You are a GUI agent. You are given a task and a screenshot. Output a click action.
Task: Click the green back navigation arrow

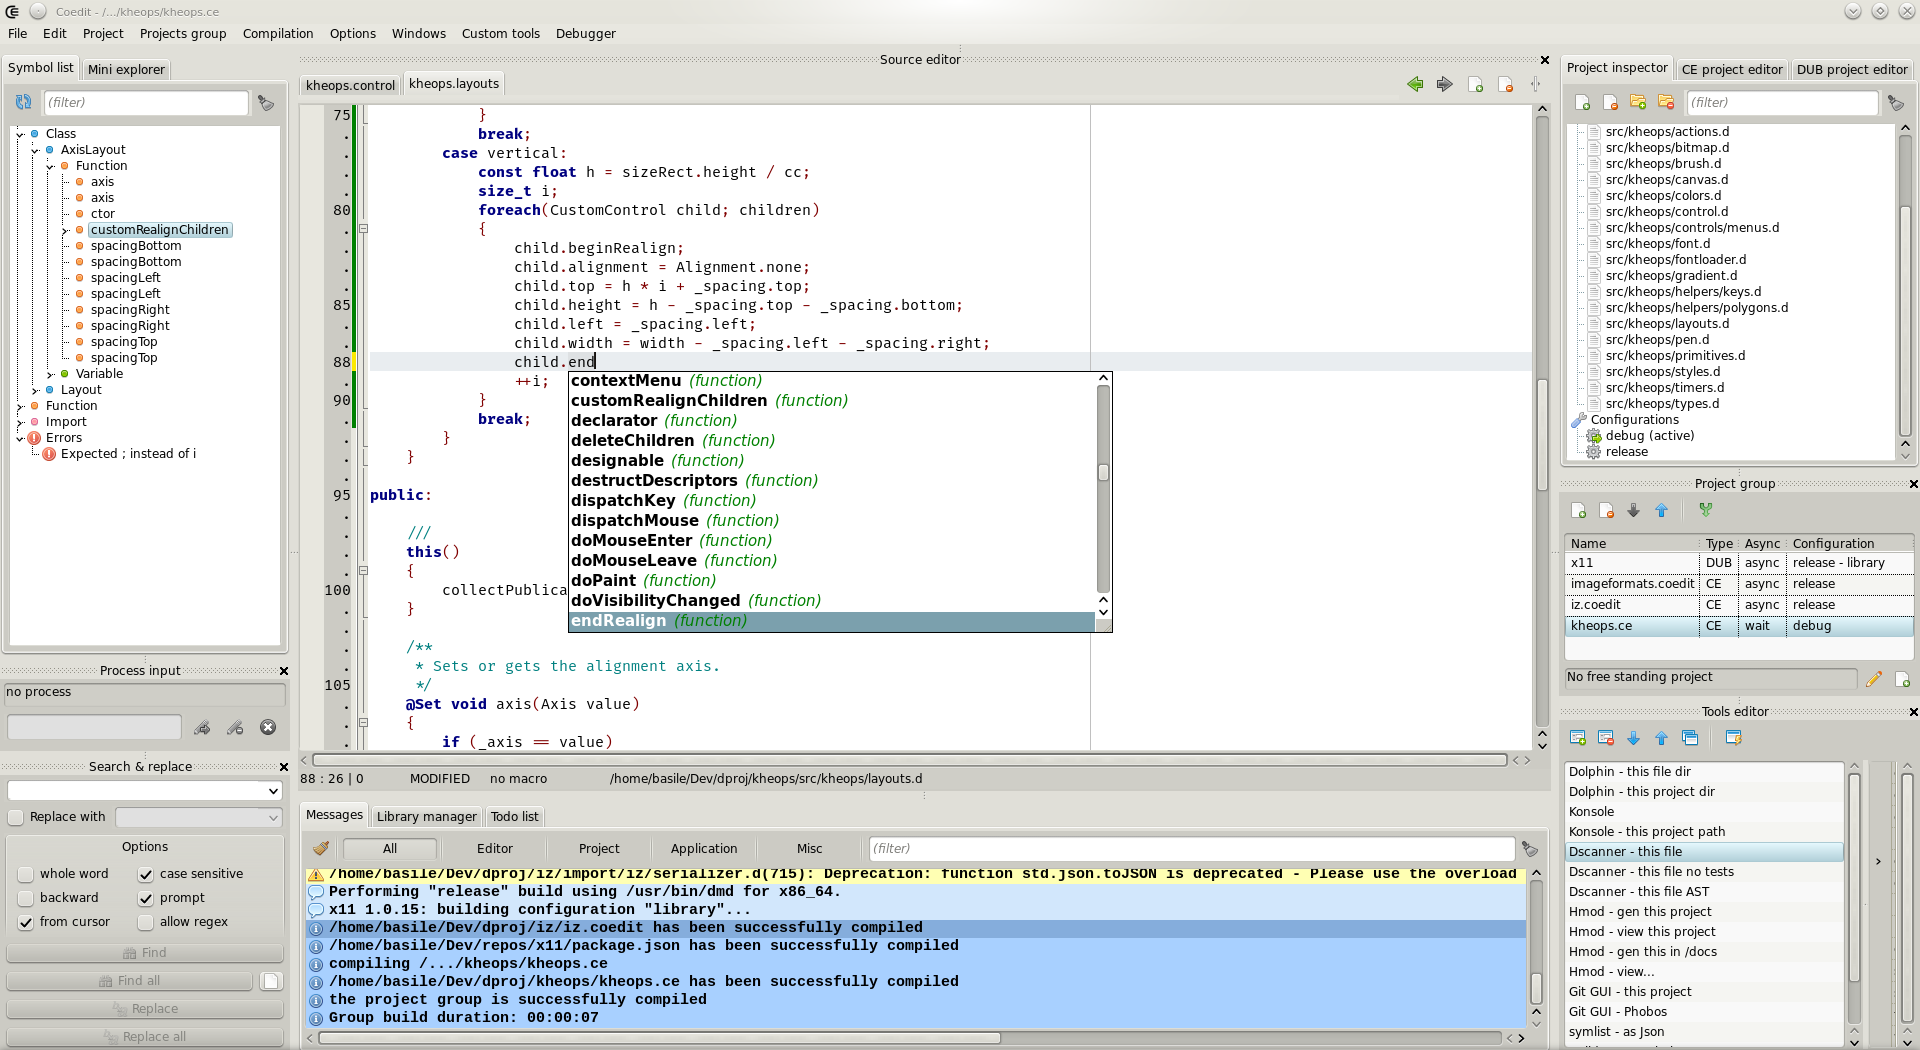1415,84
